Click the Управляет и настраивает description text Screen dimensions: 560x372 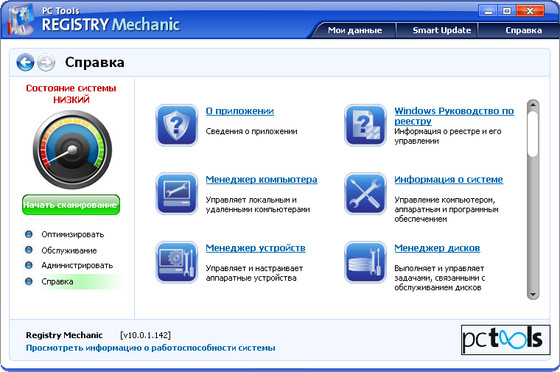coord(254,273)
